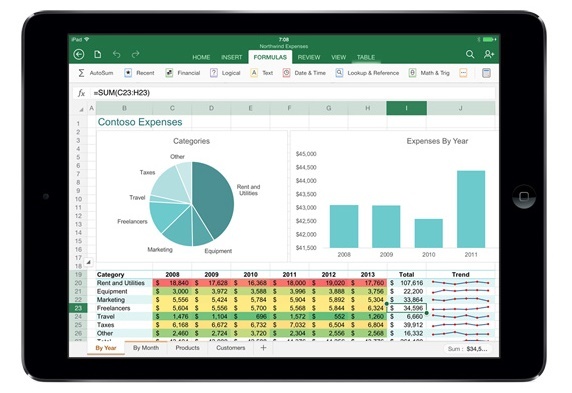572x393 pixels.
Task: Select the 2011 bar in chart
Action: click(x=471, y=209)
